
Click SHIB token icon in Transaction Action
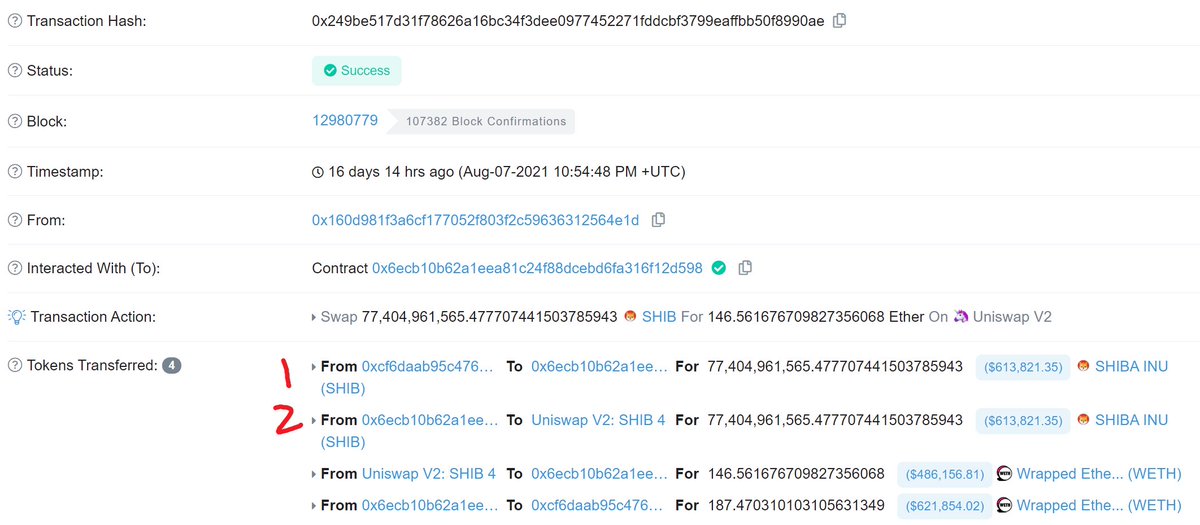[630, 316]
